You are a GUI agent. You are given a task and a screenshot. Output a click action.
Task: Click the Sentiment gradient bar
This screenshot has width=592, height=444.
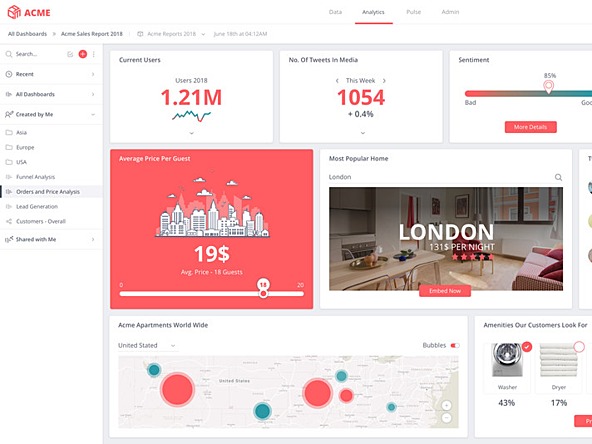click(529, 94)
